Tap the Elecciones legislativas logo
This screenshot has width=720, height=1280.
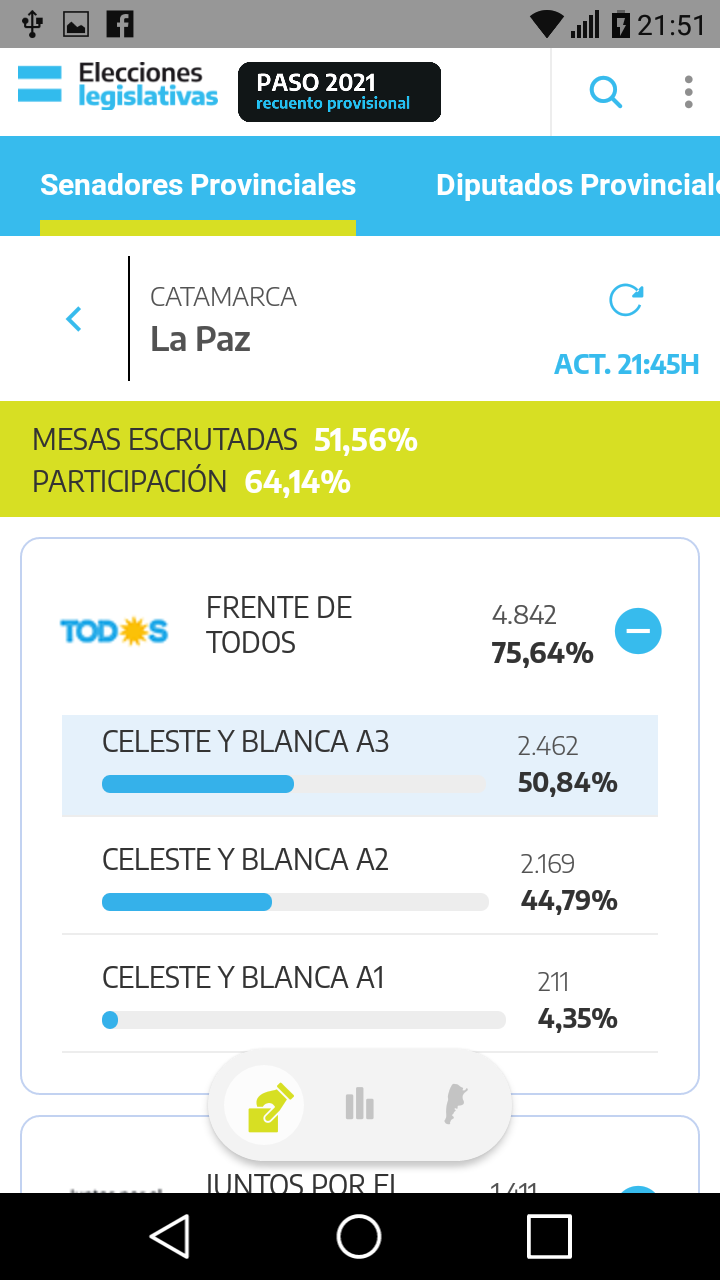[x=118, y=86]
